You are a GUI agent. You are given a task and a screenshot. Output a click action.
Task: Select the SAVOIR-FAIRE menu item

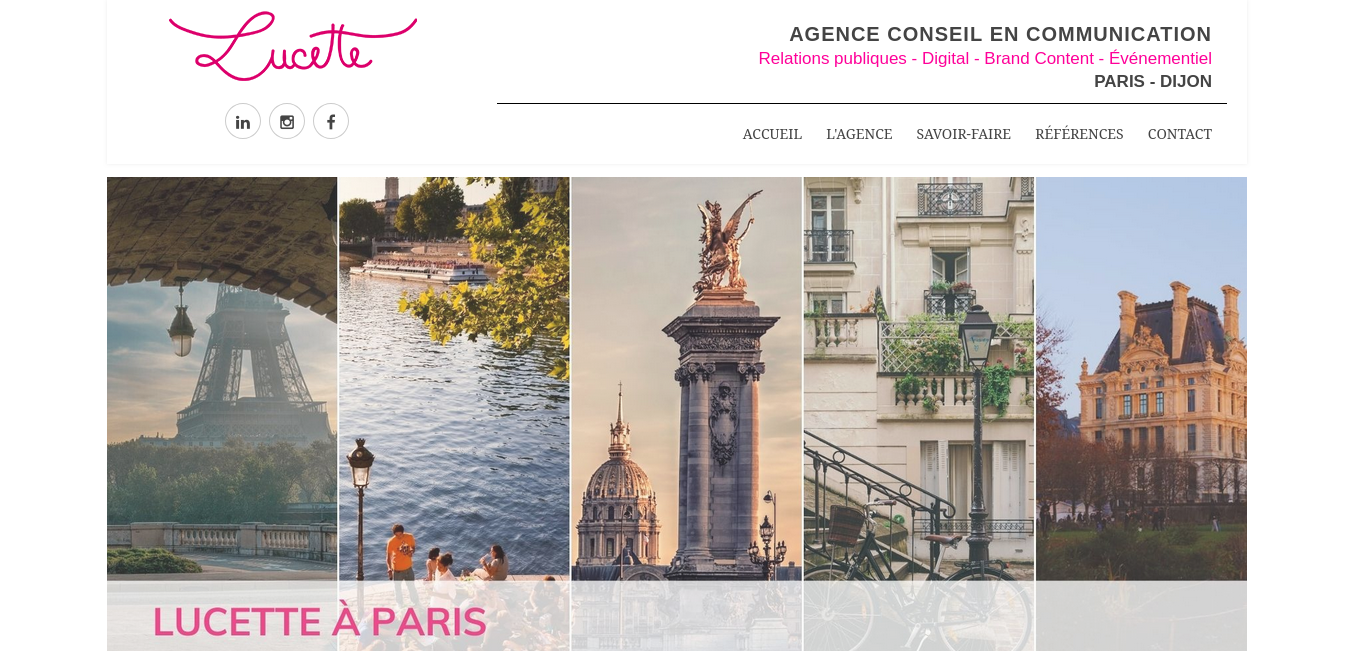click(x=963, y=134)
